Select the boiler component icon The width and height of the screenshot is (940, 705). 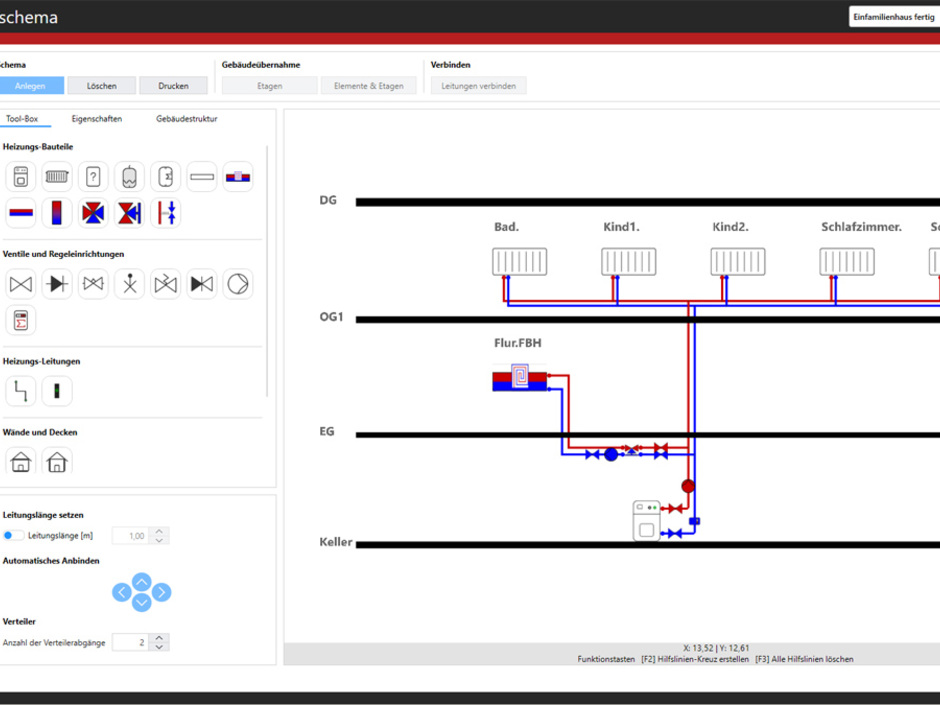tap(21, 176)
